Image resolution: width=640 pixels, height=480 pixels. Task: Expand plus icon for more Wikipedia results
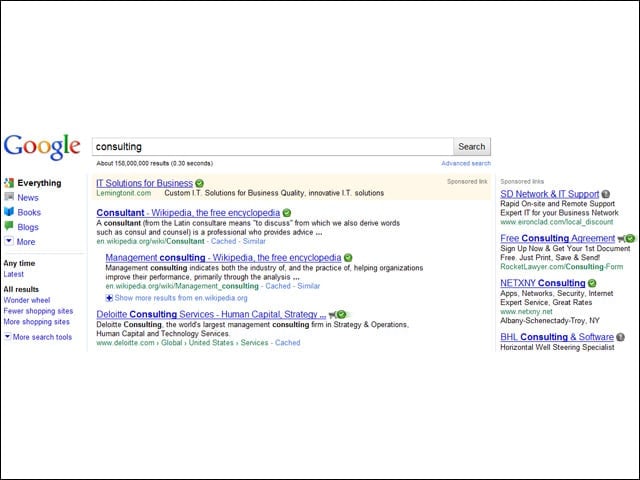(x=109, y=298)
